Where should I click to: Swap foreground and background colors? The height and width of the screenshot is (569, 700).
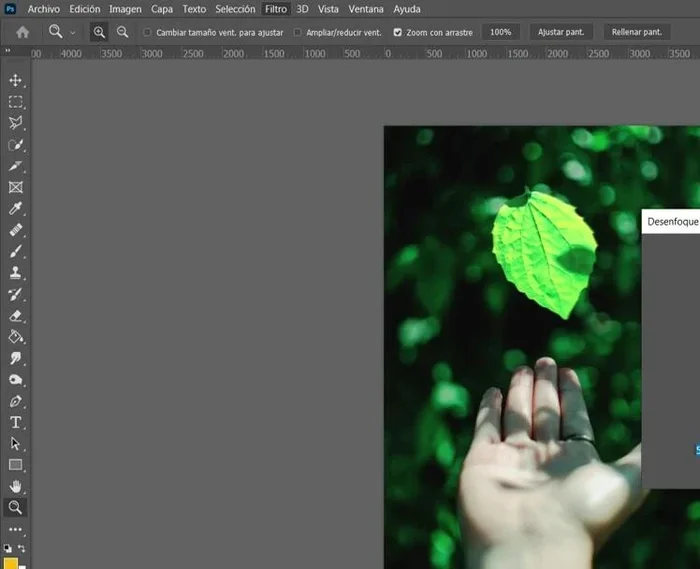[21, 548]
